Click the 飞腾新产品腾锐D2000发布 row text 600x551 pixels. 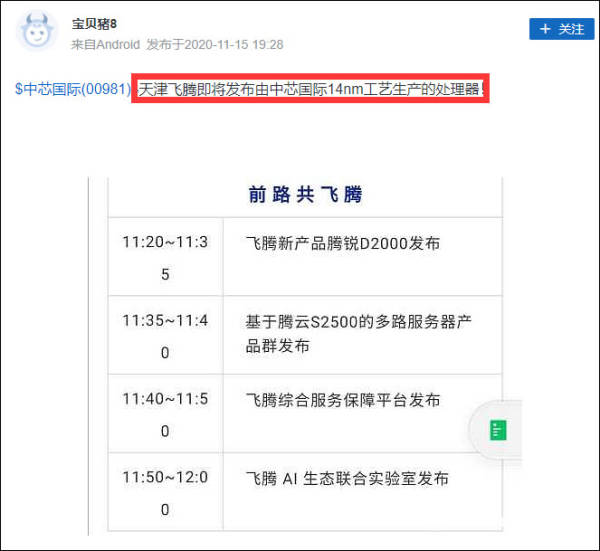343,243
